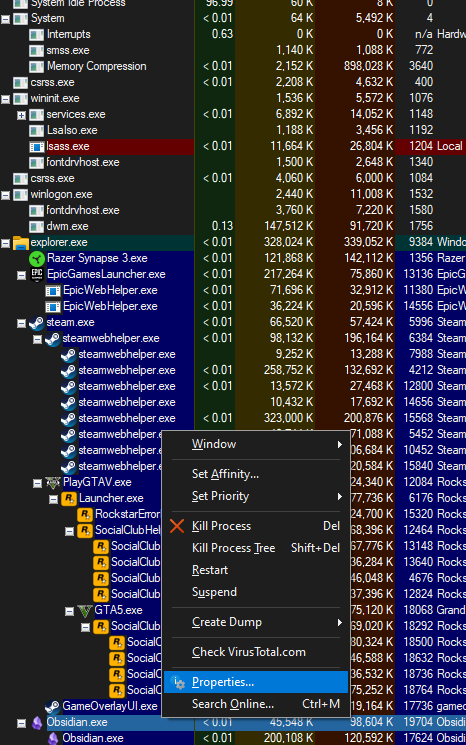The image size is (466, 745).
Task: Choose Restart from the context menu
Action: 257,570
